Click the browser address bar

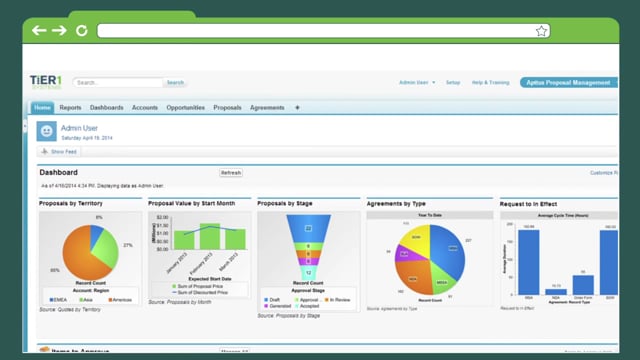[324, 31]
